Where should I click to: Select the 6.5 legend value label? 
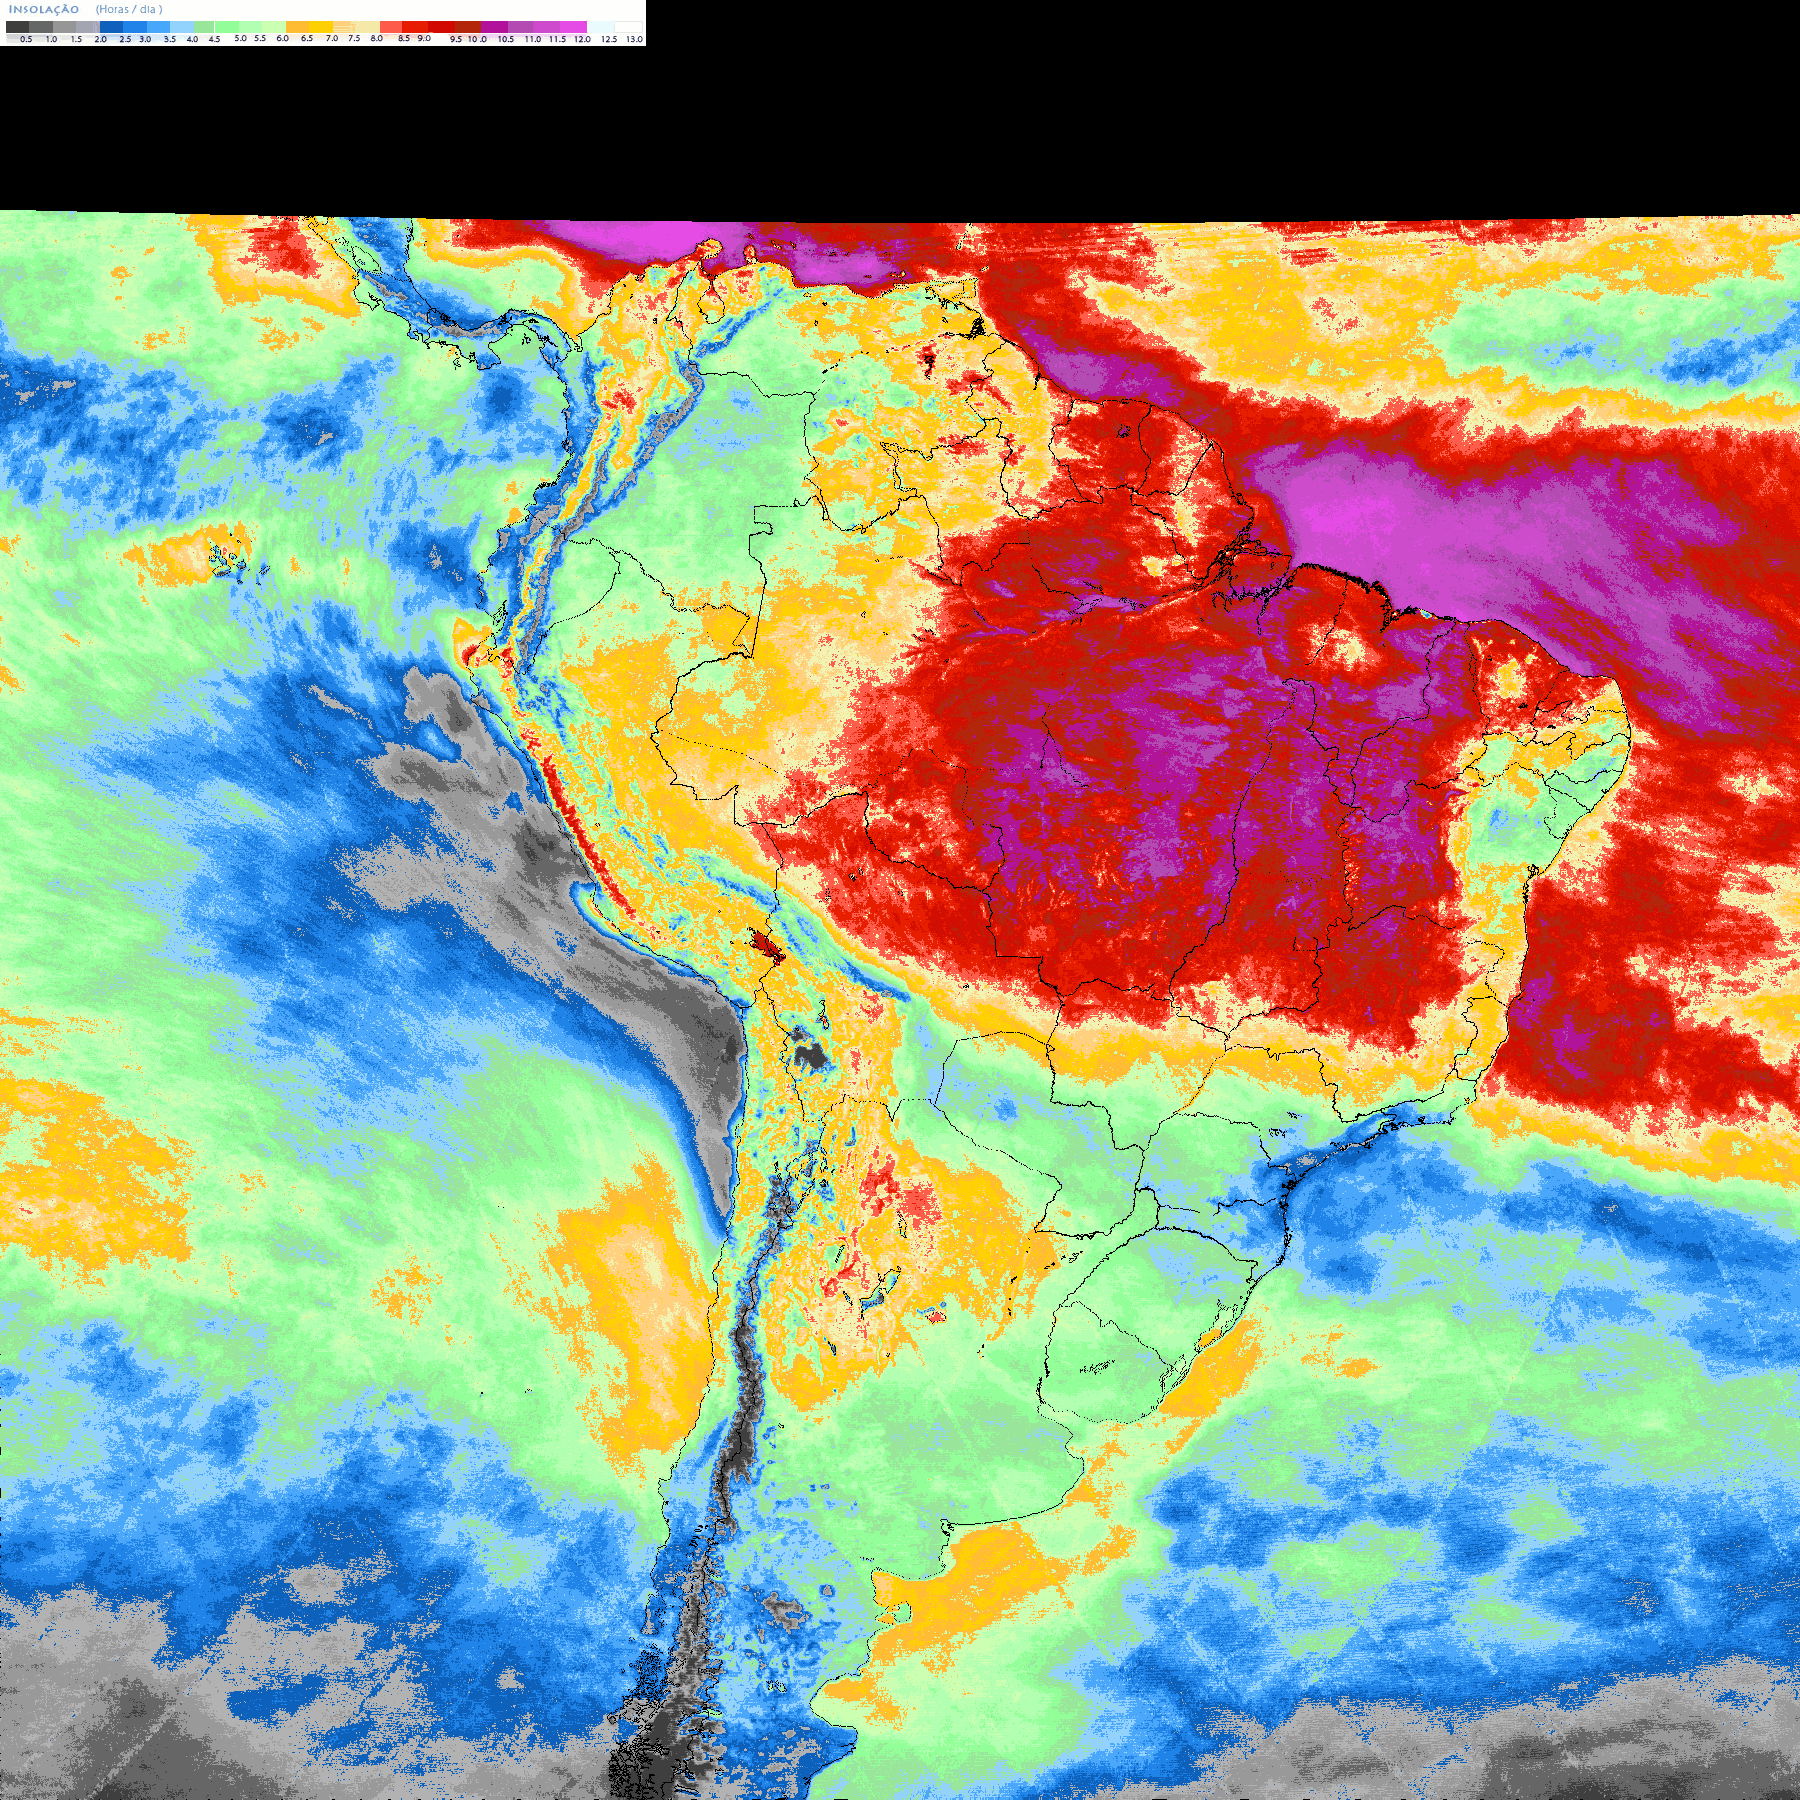[307, 38]
